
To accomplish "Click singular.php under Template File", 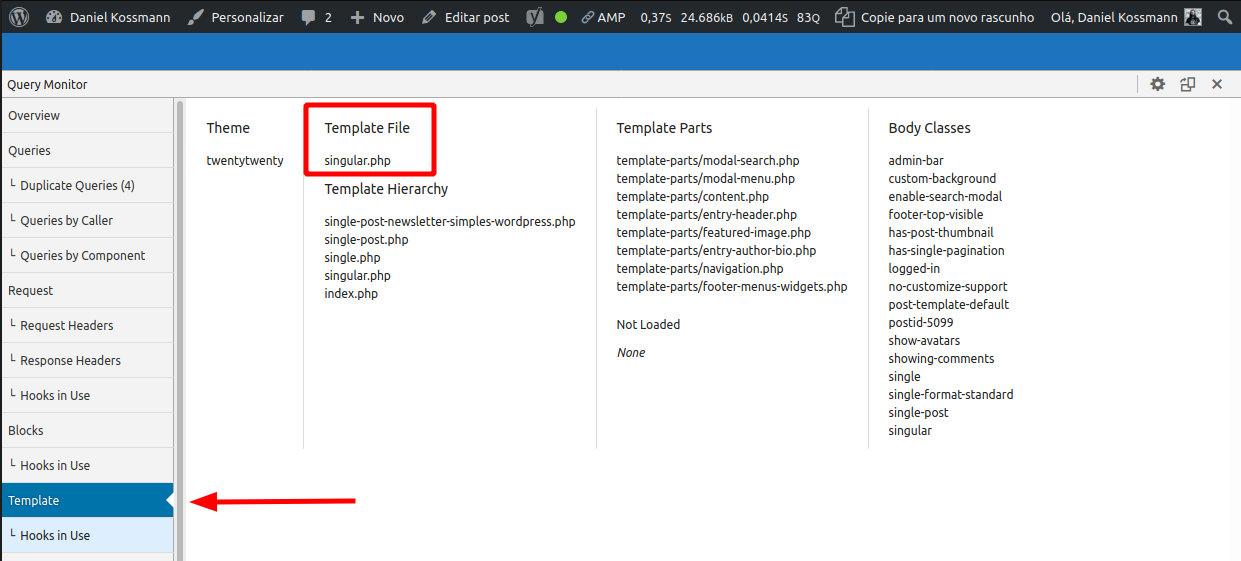I will coord(357,161).
